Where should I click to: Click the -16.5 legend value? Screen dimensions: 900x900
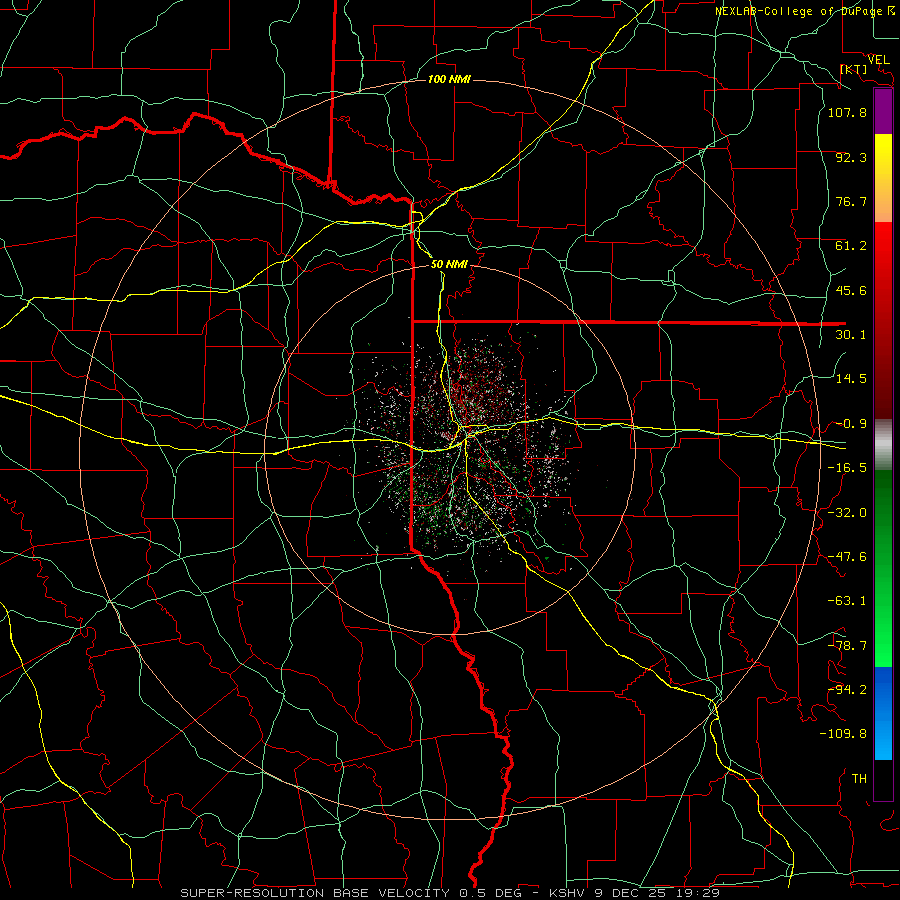[x=847, y=468]
